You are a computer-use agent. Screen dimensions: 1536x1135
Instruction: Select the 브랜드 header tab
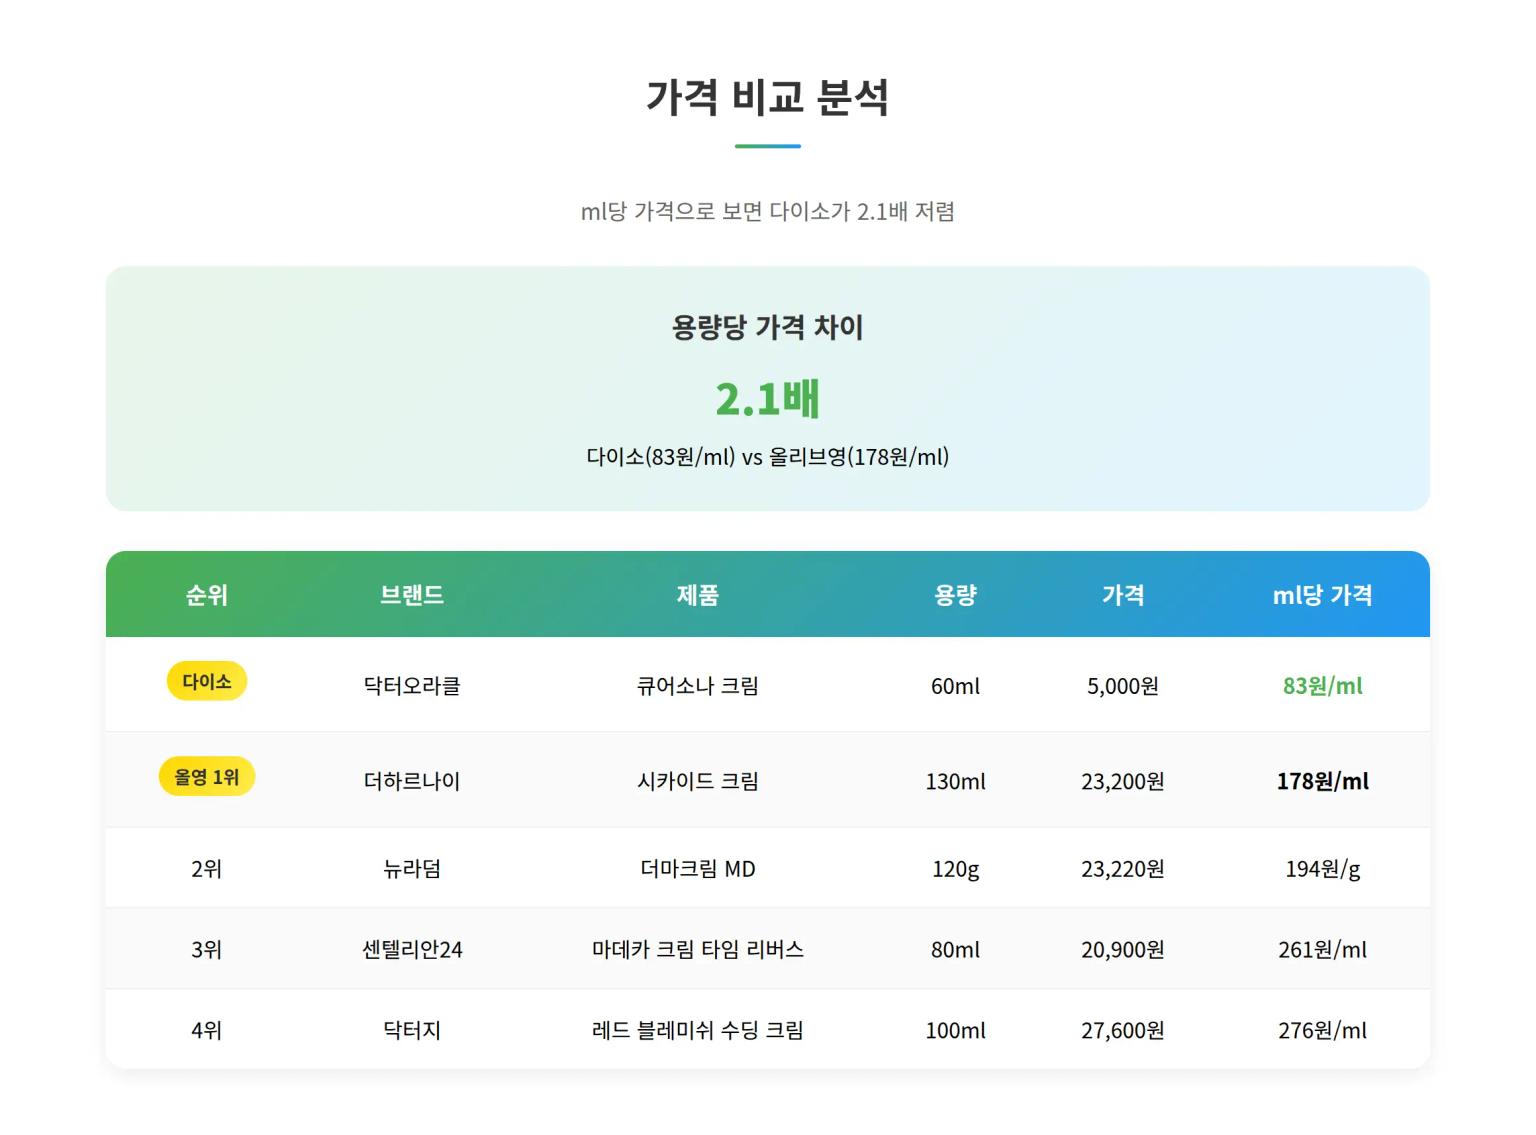(x=411, y=594)
